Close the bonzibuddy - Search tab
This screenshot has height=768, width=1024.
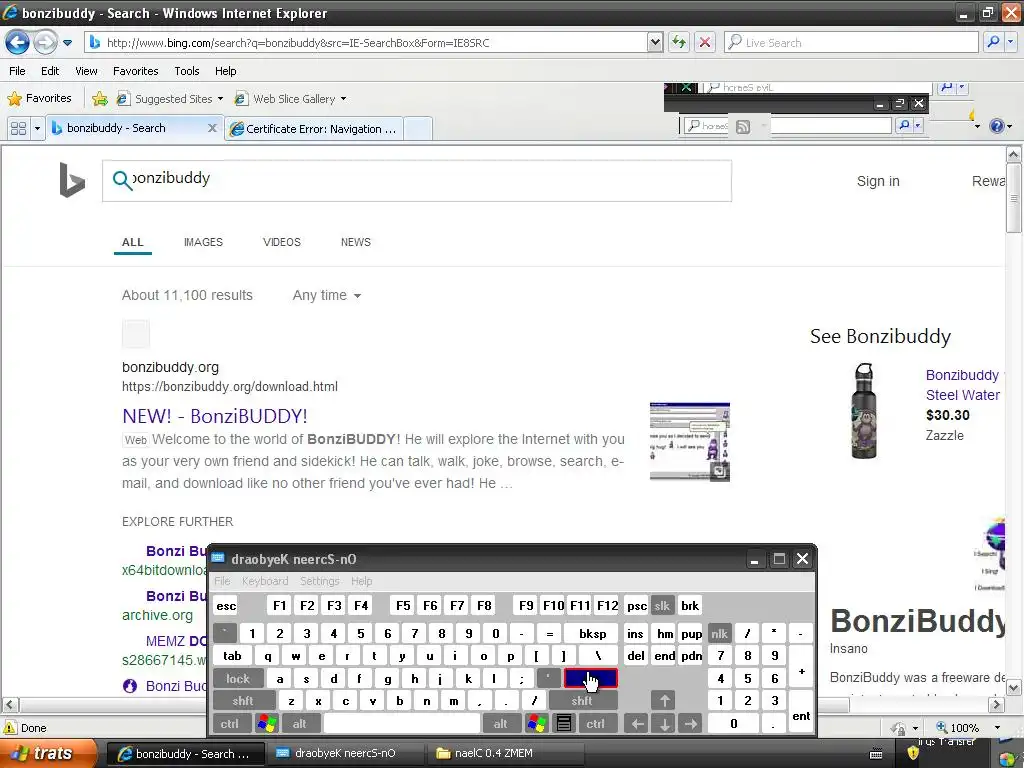(x=212, y=128)
